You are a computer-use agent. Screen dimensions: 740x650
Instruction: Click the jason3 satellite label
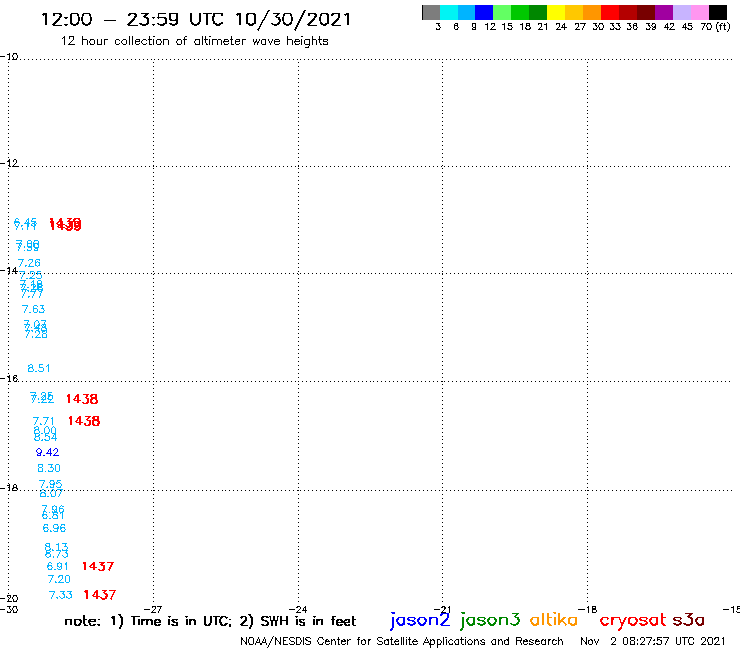(490, 620)
